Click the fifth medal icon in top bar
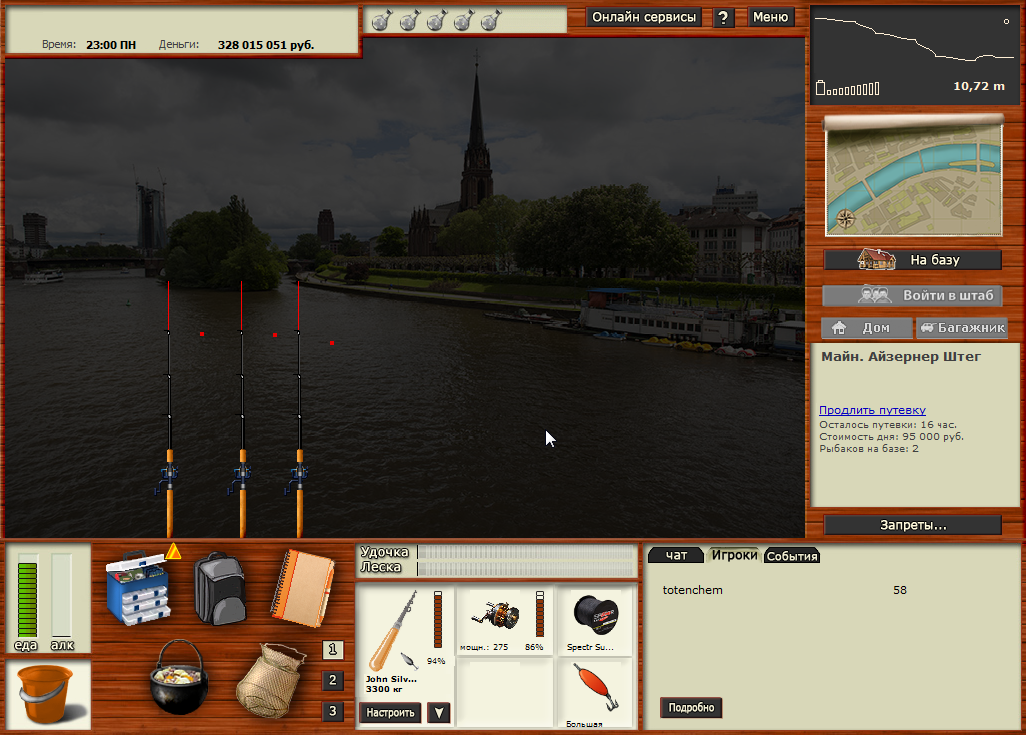 point(491,20)
